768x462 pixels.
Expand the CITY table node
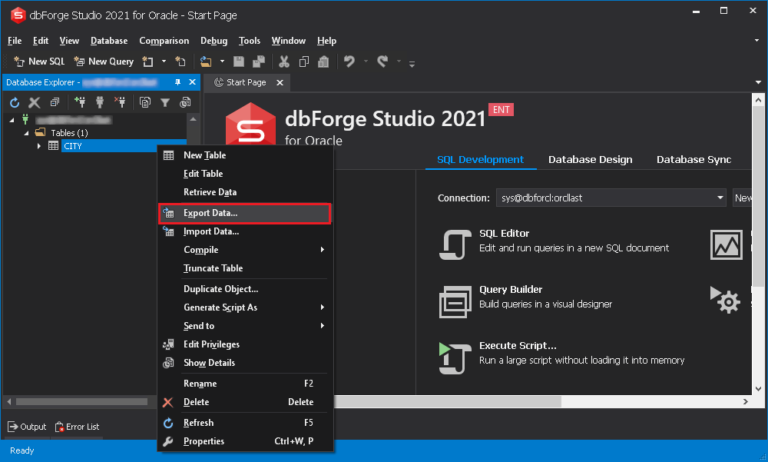pos(40,146)
